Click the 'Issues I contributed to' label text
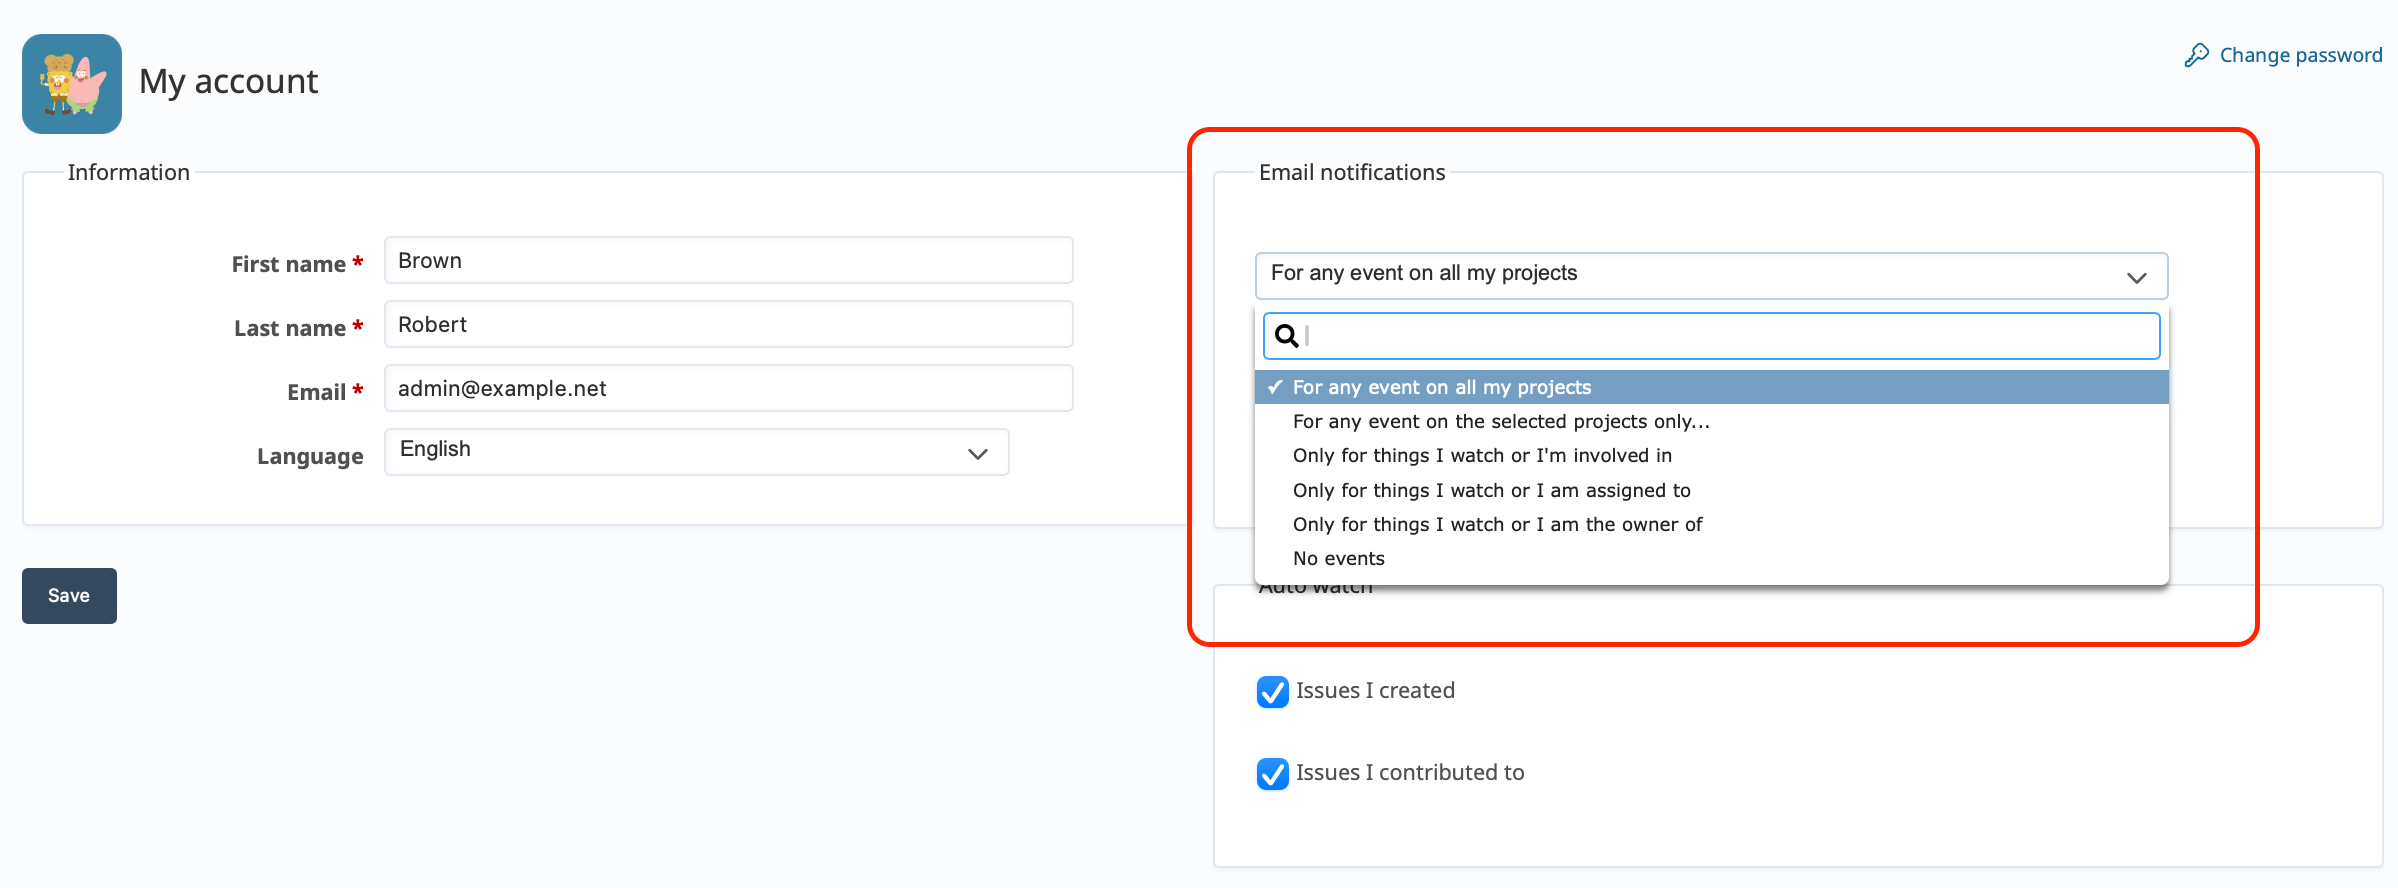Image resolution: width=2398 pixels, height=888 pixels. (x=1410, y=772)
